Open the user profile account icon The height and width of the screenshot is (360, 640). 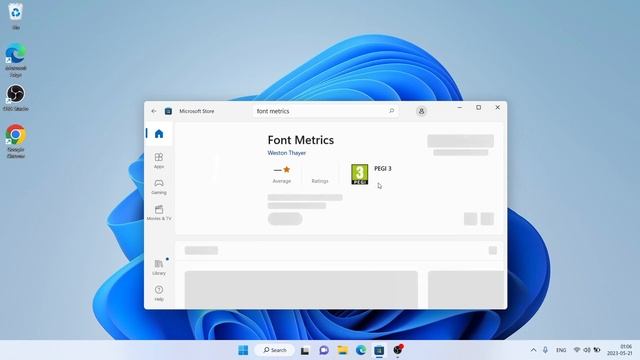pos(421,111)
